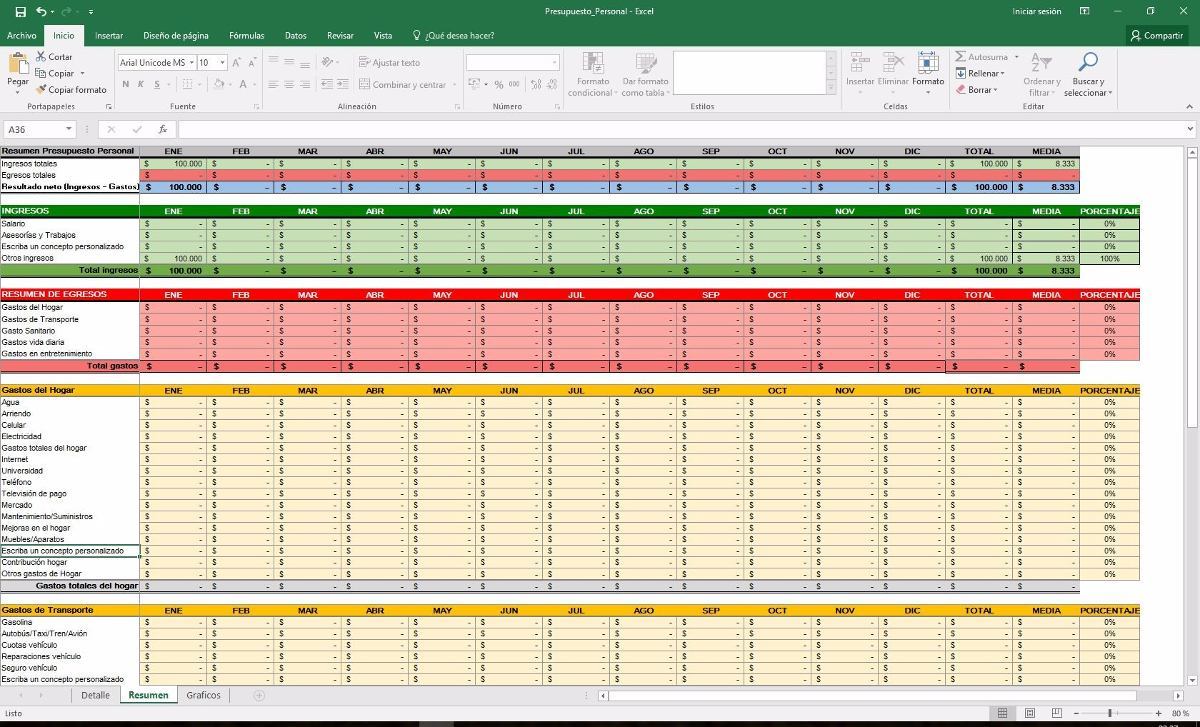Toggle italic formatting K button
The image size is (1200, 727).
click(x=141, y=85)
